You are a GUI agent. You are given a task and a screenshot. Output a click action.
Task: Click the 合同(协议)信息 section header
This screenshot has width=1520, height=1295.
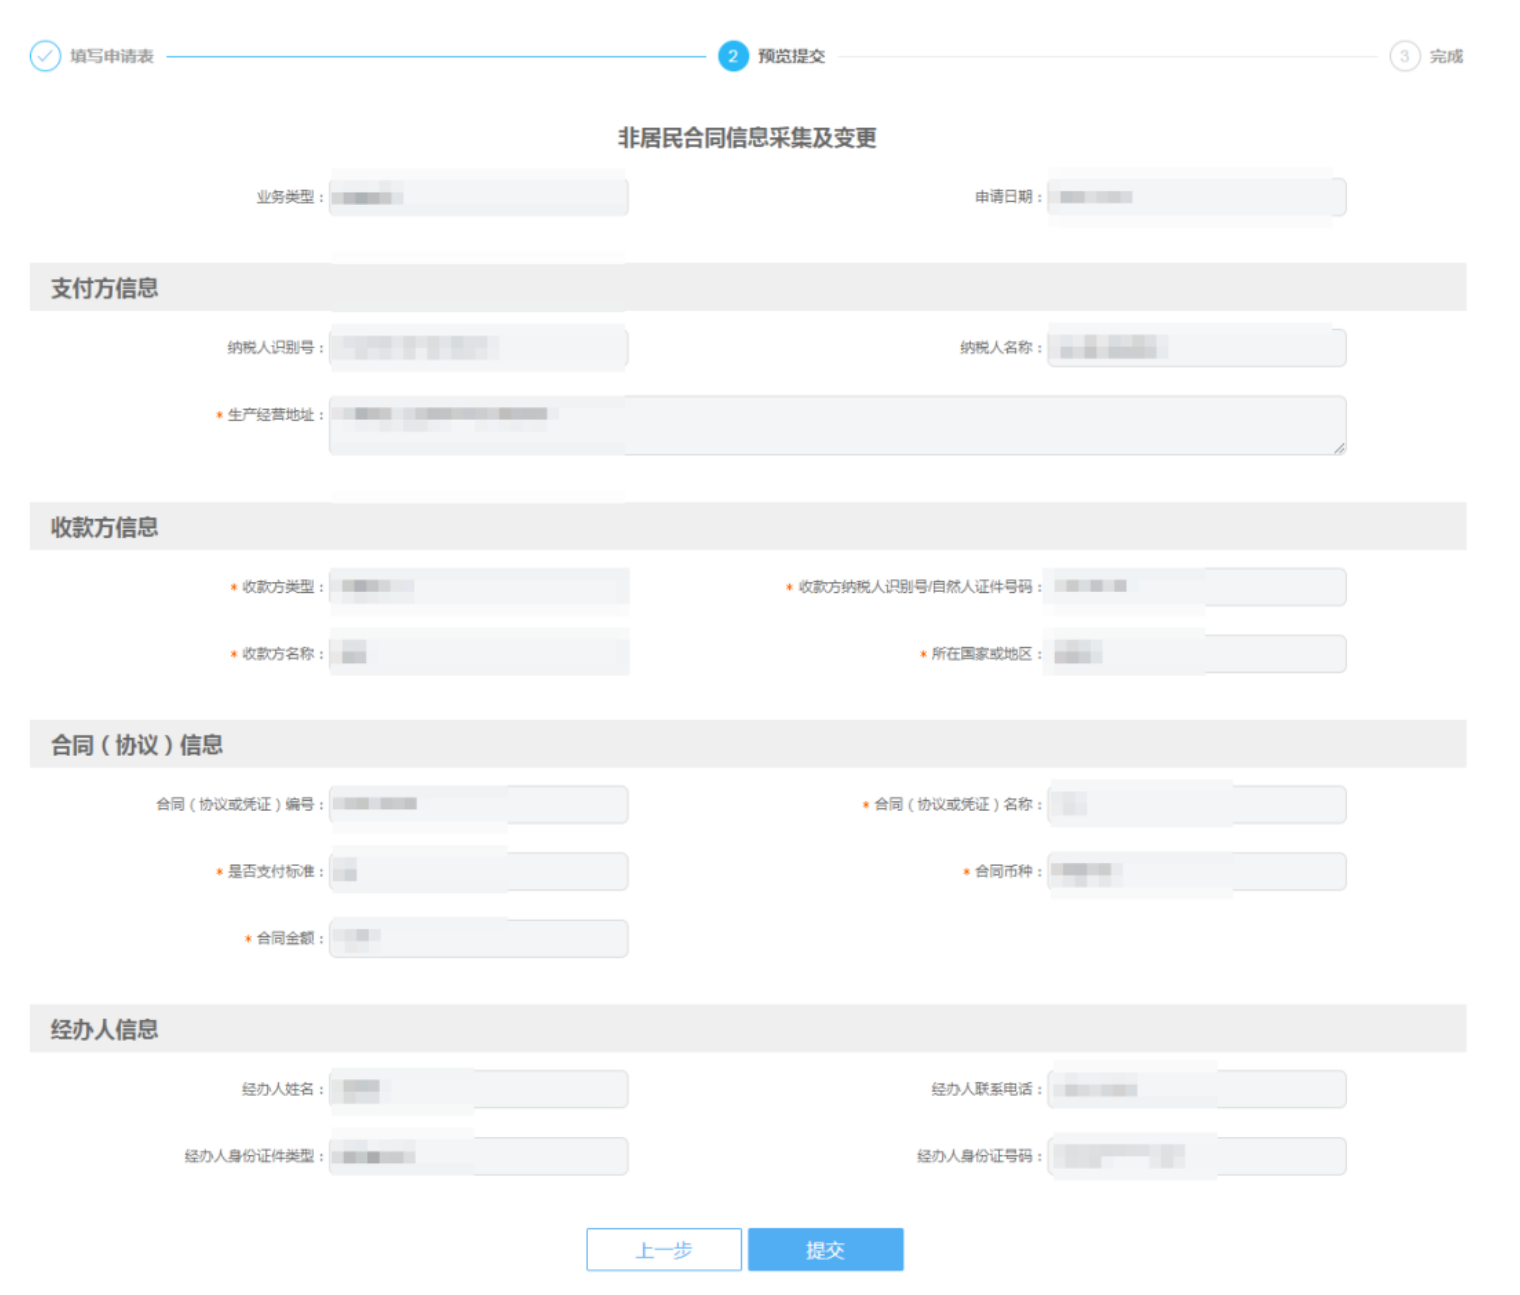748,744
